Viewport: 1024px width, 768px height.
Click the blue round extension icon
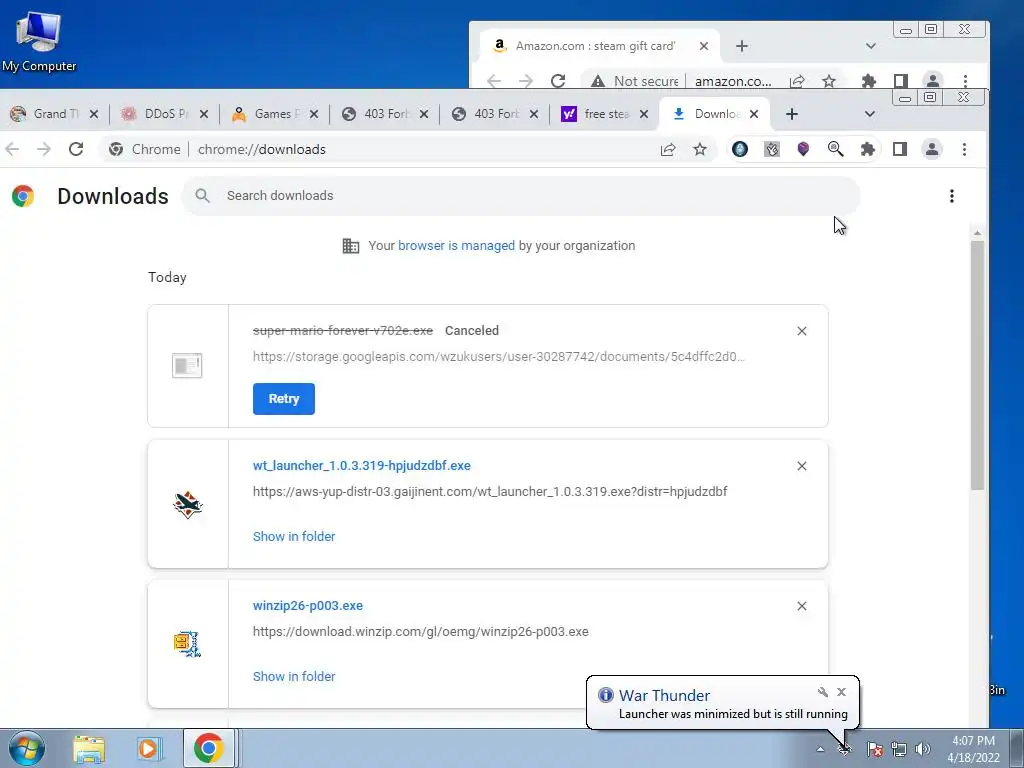[739, 149]
